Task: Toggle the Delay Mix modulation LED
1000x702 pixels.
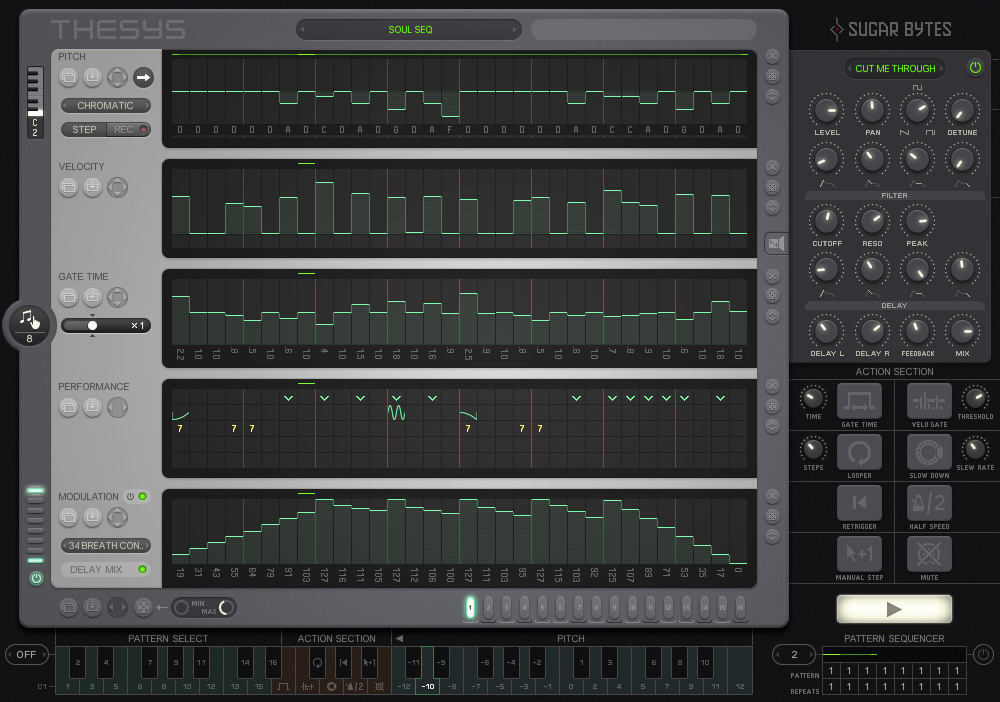Action: coord(143,570)
